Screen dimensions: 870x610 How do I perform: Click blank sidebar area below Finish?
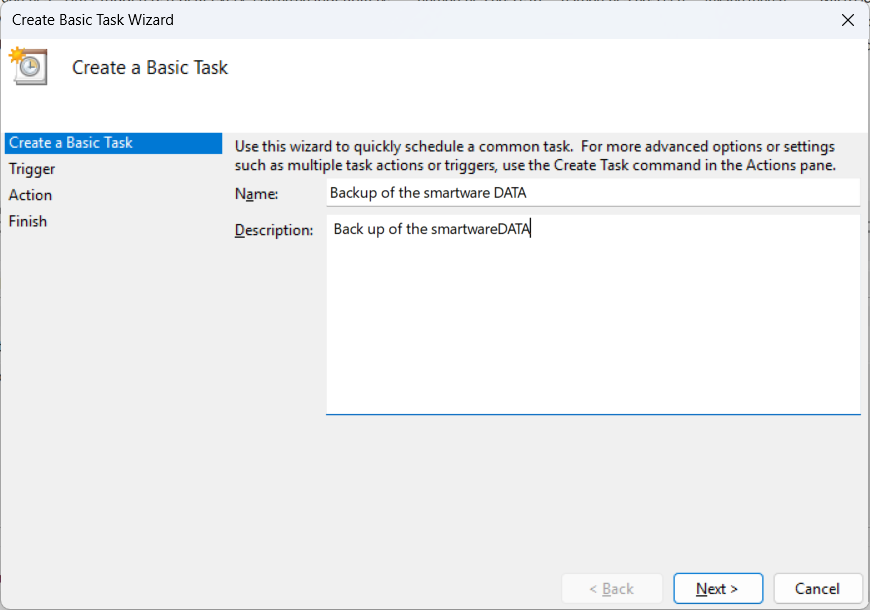pyautogui.click(x=110, y=400)
